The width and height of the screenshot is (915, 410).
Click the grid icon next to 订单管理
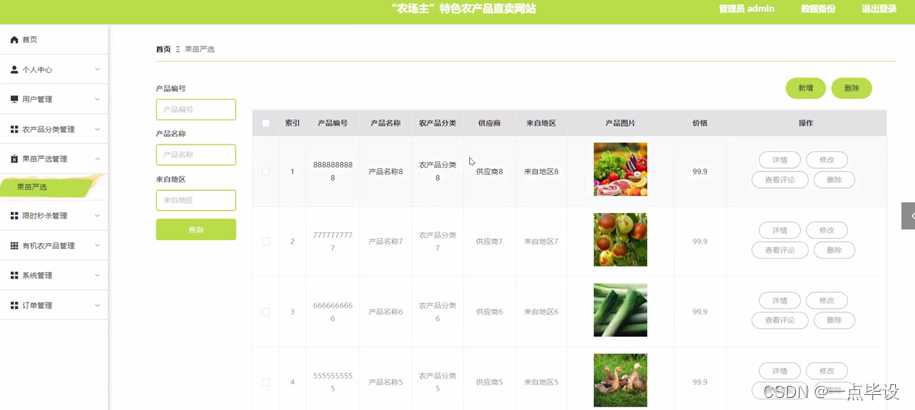click(15, 305)
